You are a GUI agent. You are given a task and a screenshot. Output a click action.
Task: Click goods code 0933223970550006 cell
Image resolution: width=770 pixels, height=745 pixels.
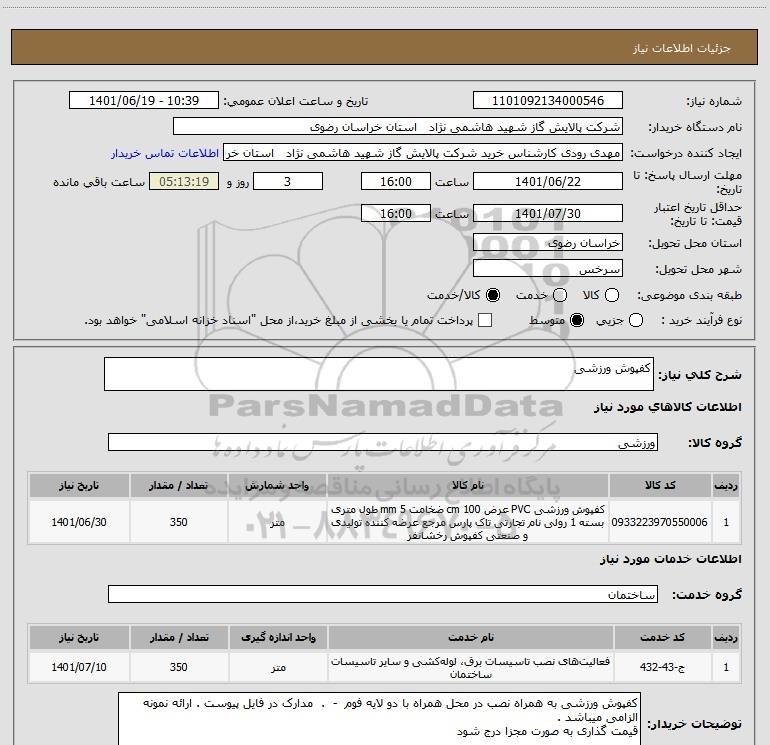660,522
